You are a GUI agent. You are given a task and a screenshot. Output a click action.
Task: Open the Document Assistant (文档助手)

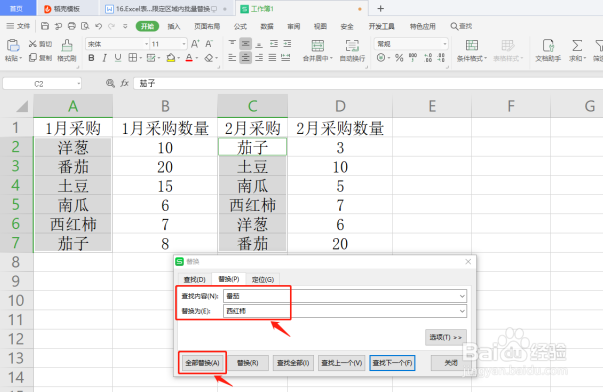(548, 50)
